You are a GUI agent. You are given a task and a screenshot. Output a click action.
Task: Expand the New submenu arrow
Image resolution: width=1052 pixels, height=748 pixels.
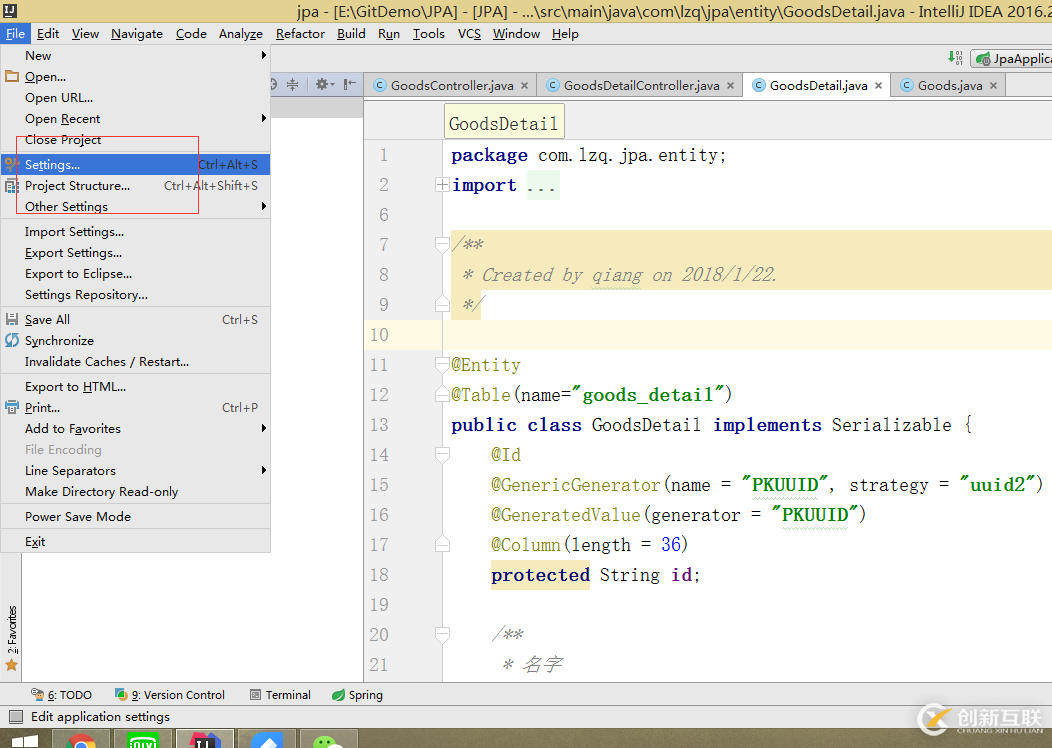tap(264, 55)
